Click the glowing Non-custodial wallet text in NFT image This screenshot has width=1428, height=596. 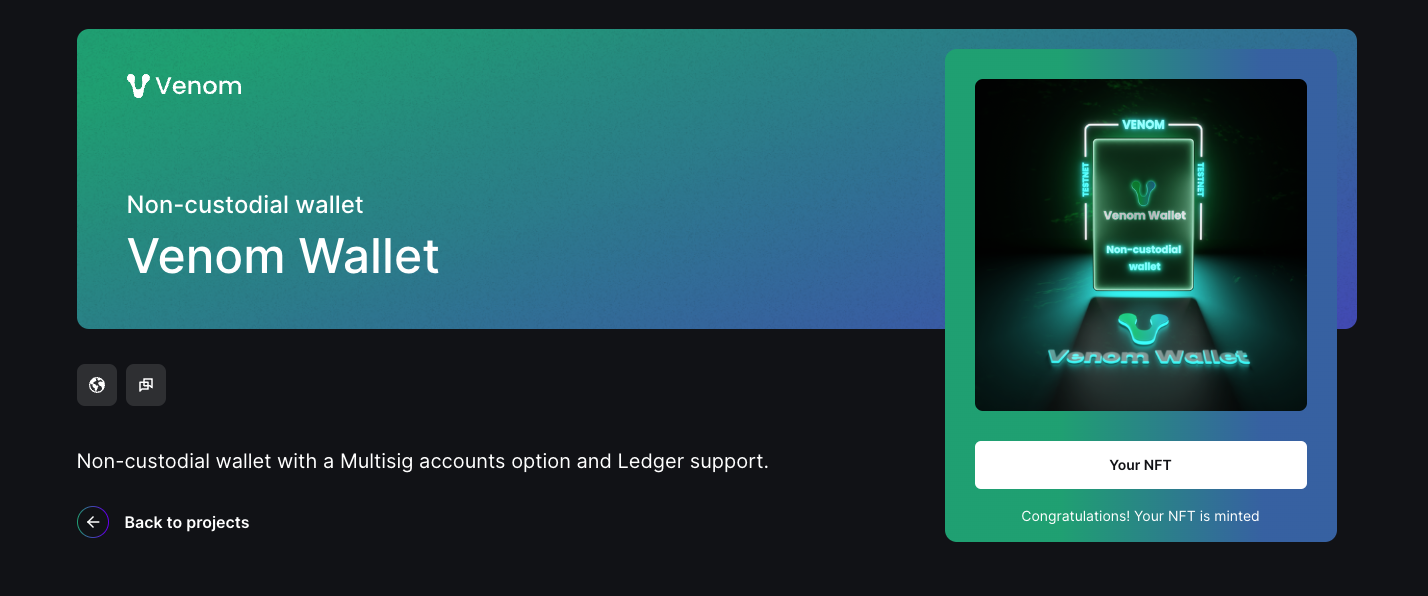1144,257
